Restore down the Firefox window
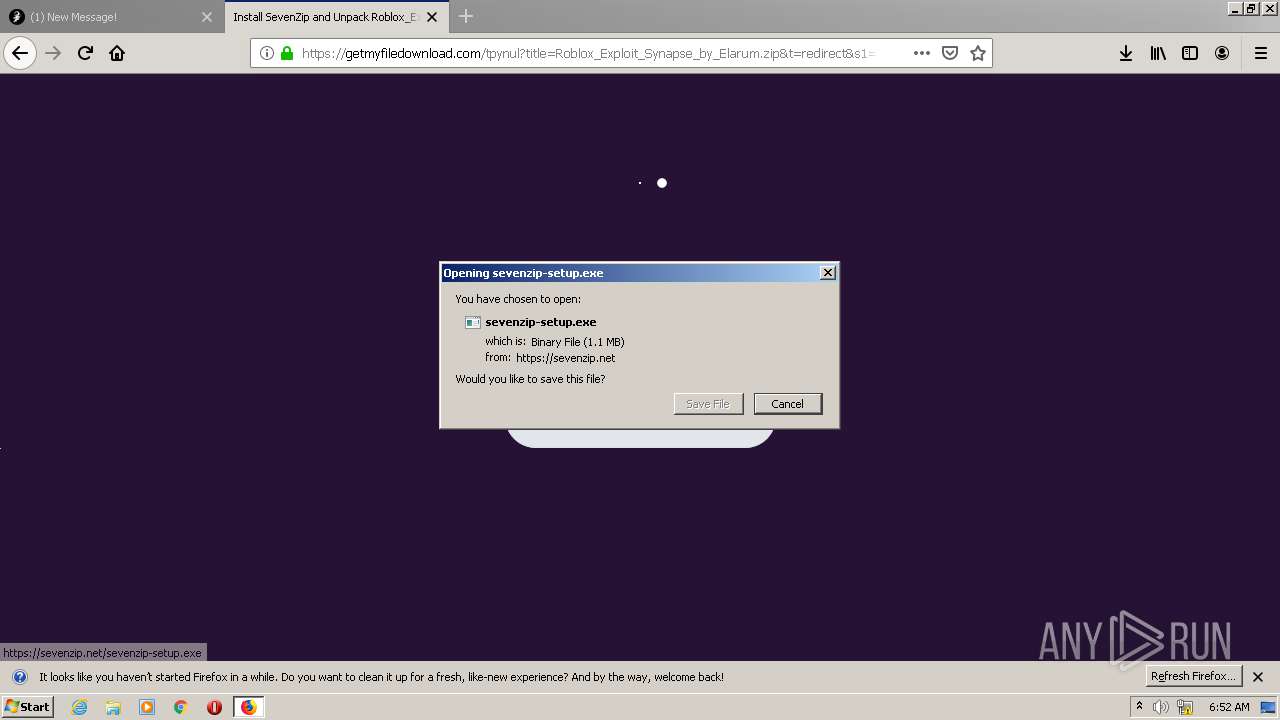Screen dimensions: 1280x720 coord(1251,8)
